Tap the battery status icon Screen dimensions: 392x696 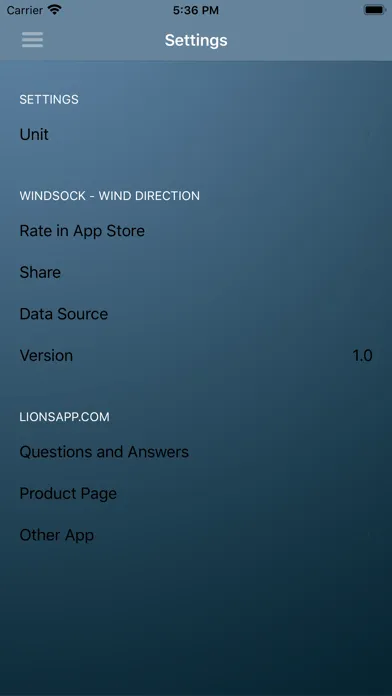point(375,10)
